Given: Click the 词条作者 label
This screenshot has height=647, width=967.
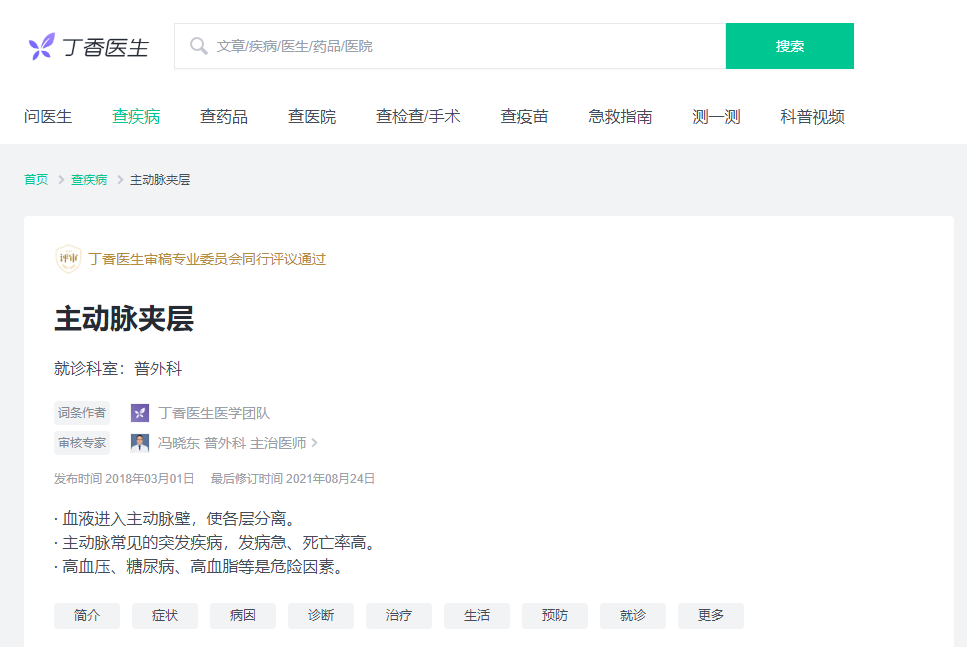Looking at the screenshot, I should (82, 413).
